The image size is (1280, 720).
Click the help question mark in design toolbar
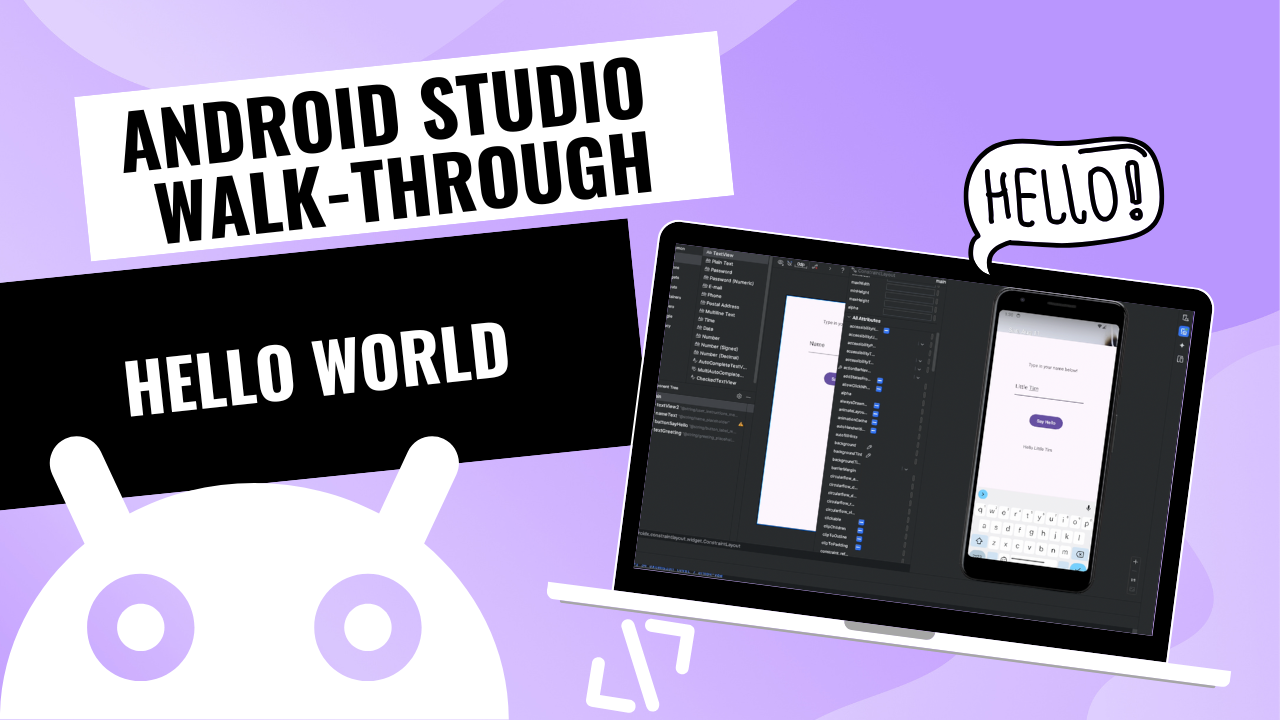pyautogui.click(x=842, y=269)
